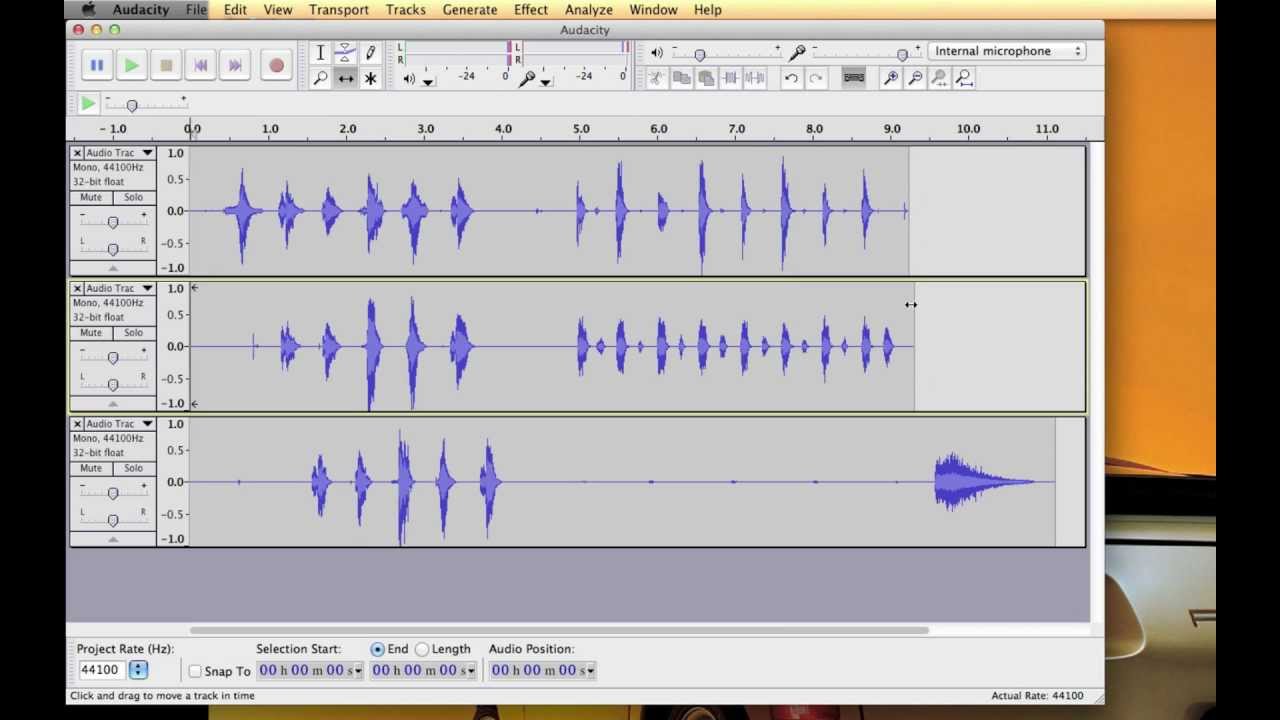Click the Zoom In icon
Screen dimensions: 1280x720
[x=890, y=78]
